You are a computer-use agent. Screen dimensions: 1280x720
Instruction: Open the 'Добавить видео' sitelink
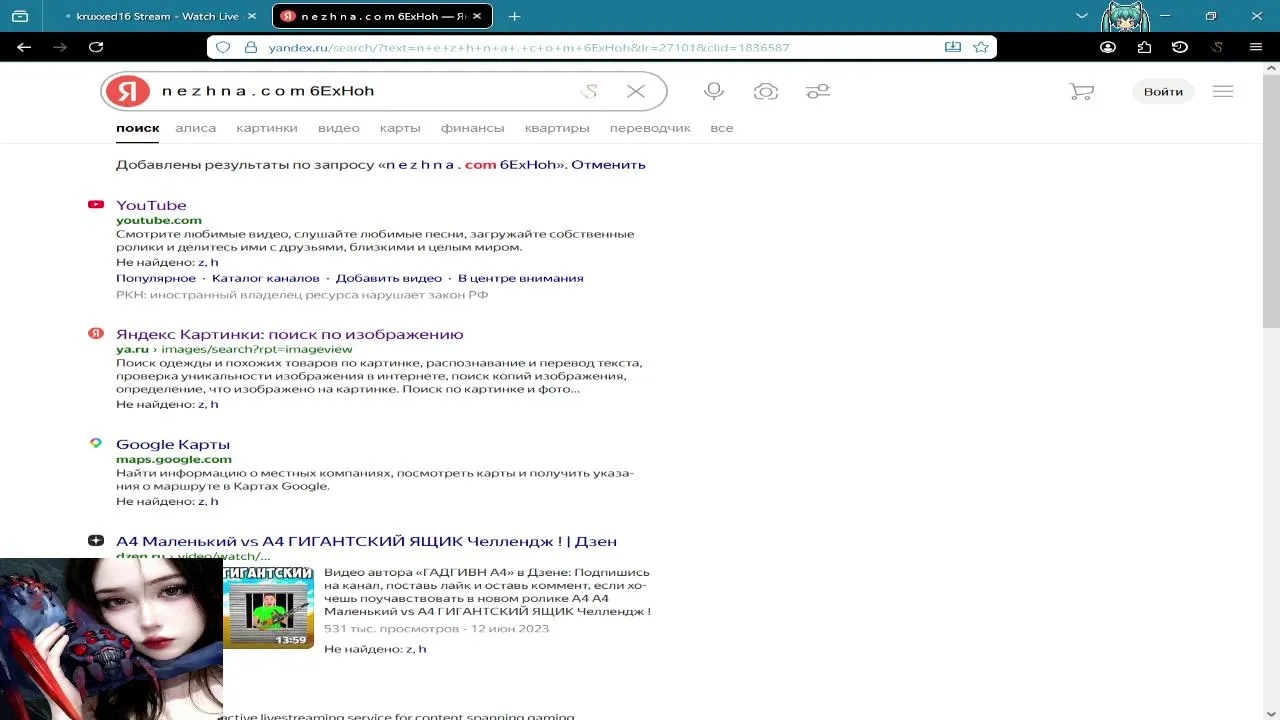pyautogui.click(x=389, y=278)
